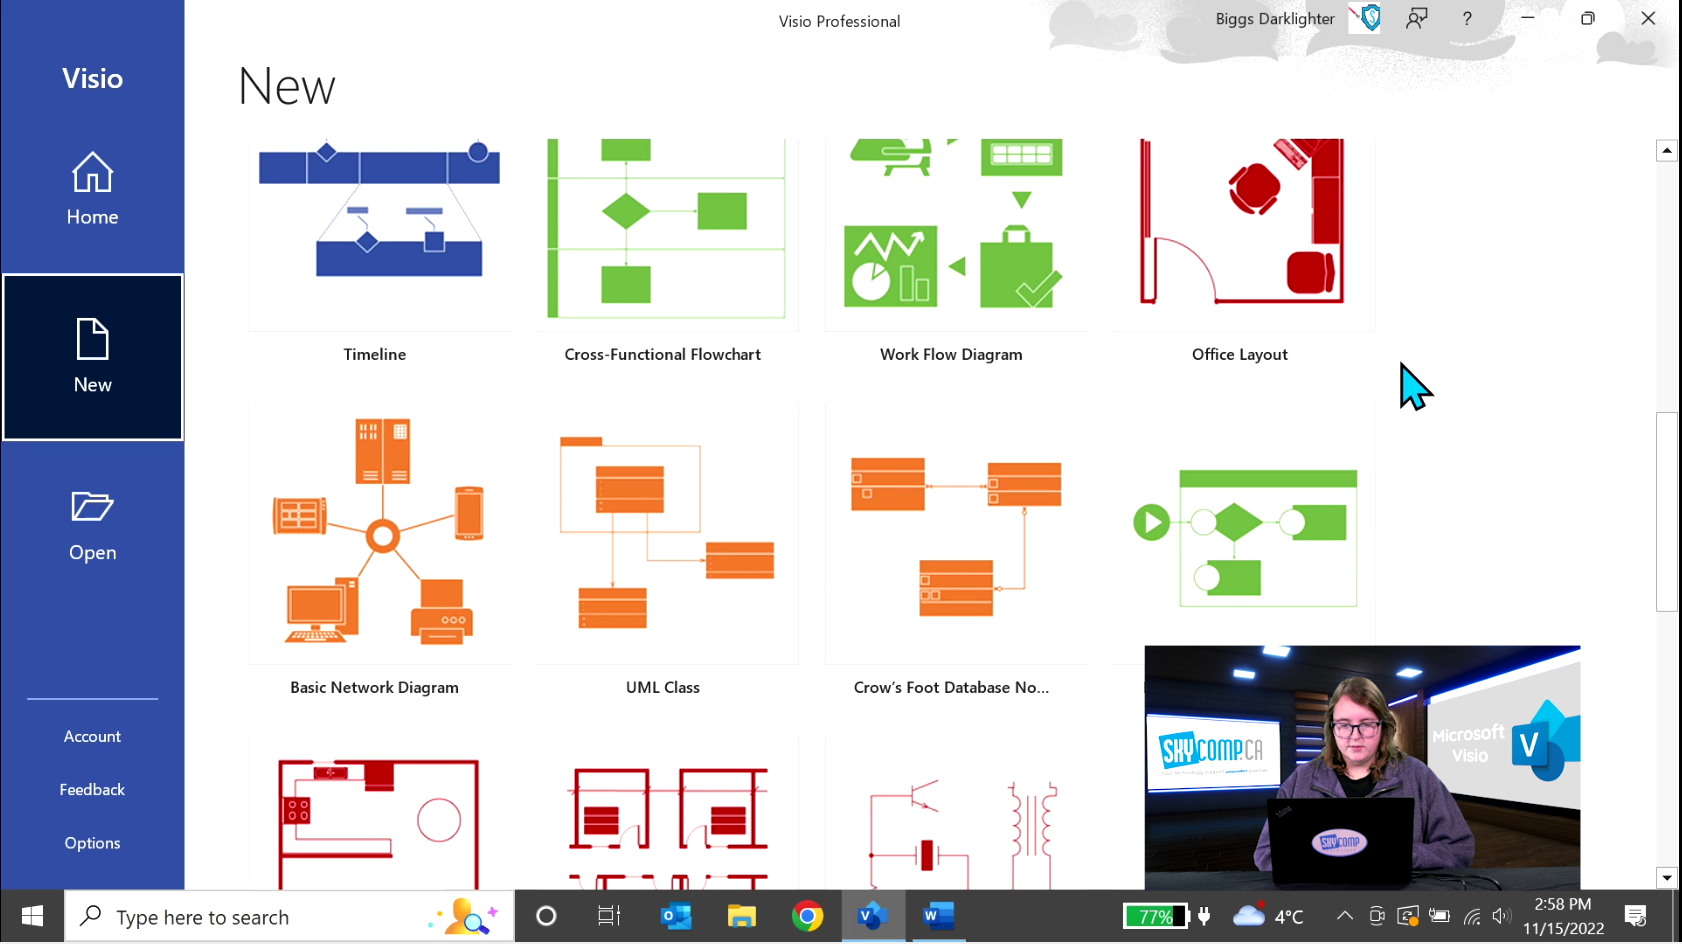1682x944 pixels.
Task: Check the weather via the 4°C icon
Action: pyautogui.click(x=1268, y=916)
